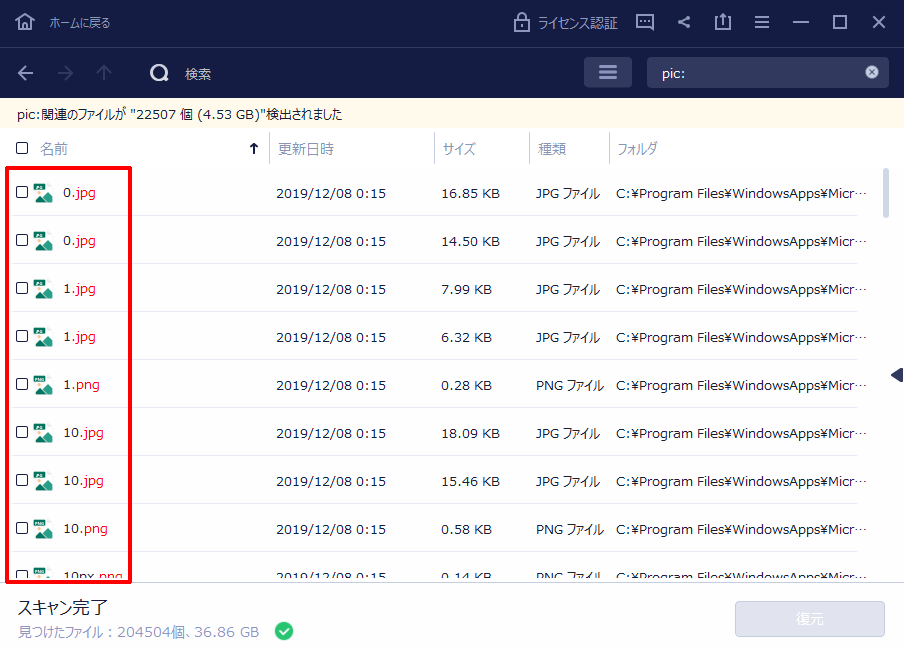Sort list by 更新日時 column header
This screenshot has width=904, height=650.
point(306,149)
